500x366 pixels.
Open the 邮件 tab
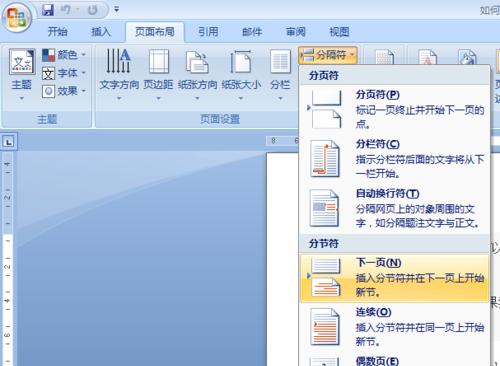coord(252,32)
